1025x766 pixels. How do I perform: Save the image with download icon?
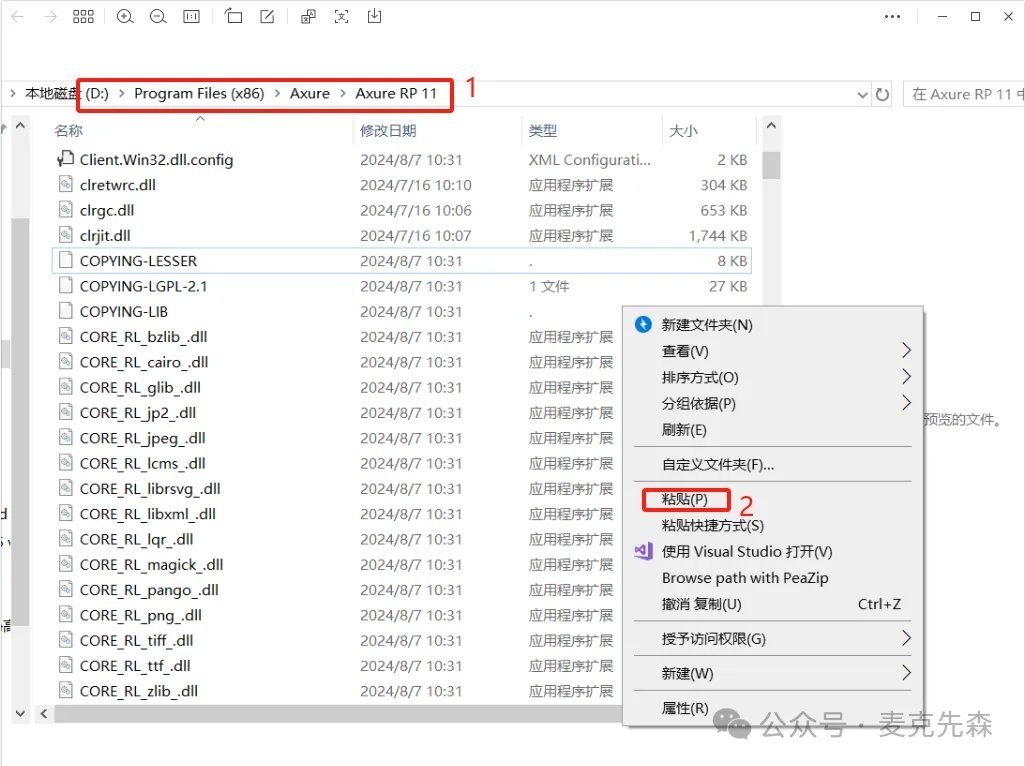tap(375, 16)
